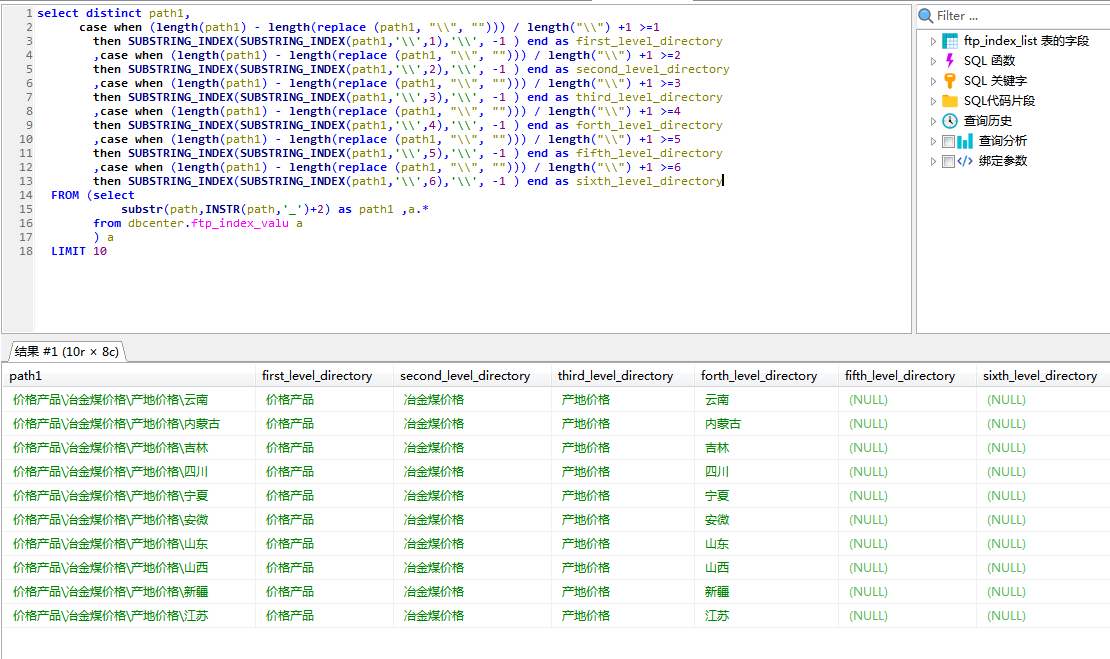Select the SQL 函数 tree item
The image size is (1110, 659).
tap(989, 61)
